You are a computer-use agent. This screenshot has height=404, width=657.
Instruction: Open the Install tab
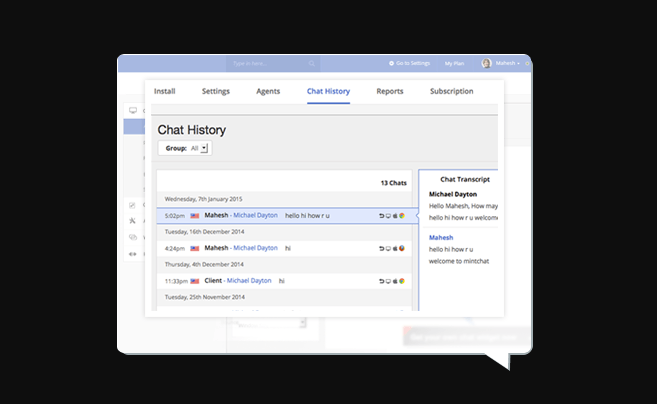pyautogui.click(x=164, y=91)
